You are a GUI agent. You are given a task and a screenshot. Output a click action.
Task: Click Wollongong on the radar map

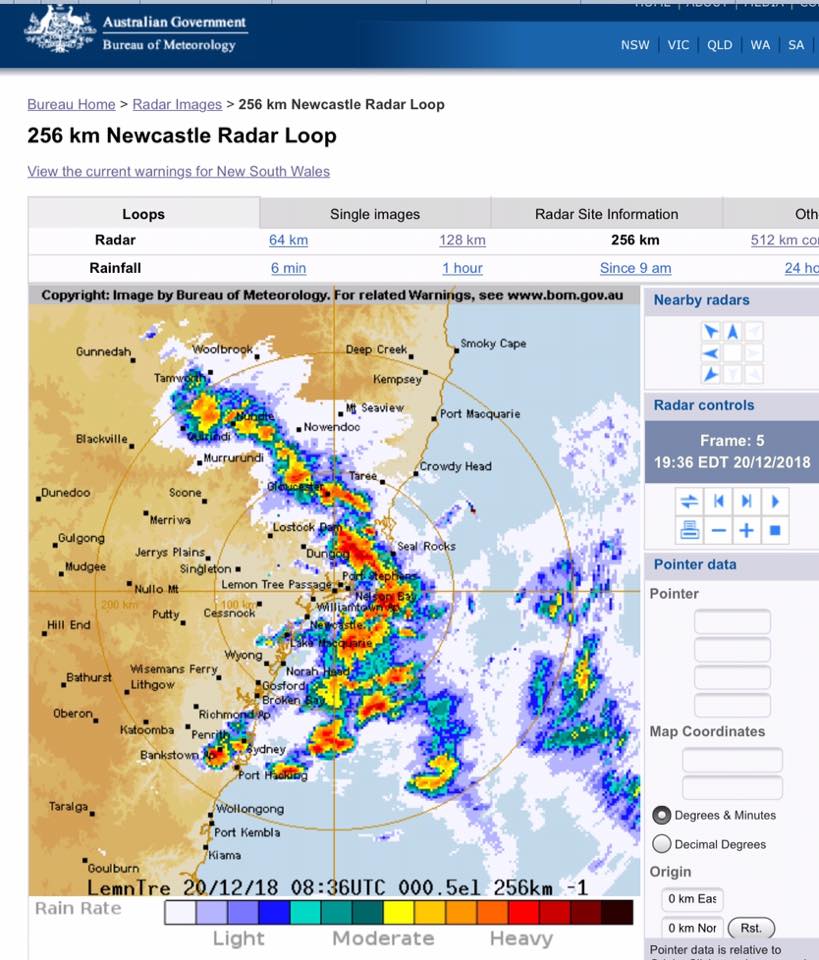[x=250, y=809]
